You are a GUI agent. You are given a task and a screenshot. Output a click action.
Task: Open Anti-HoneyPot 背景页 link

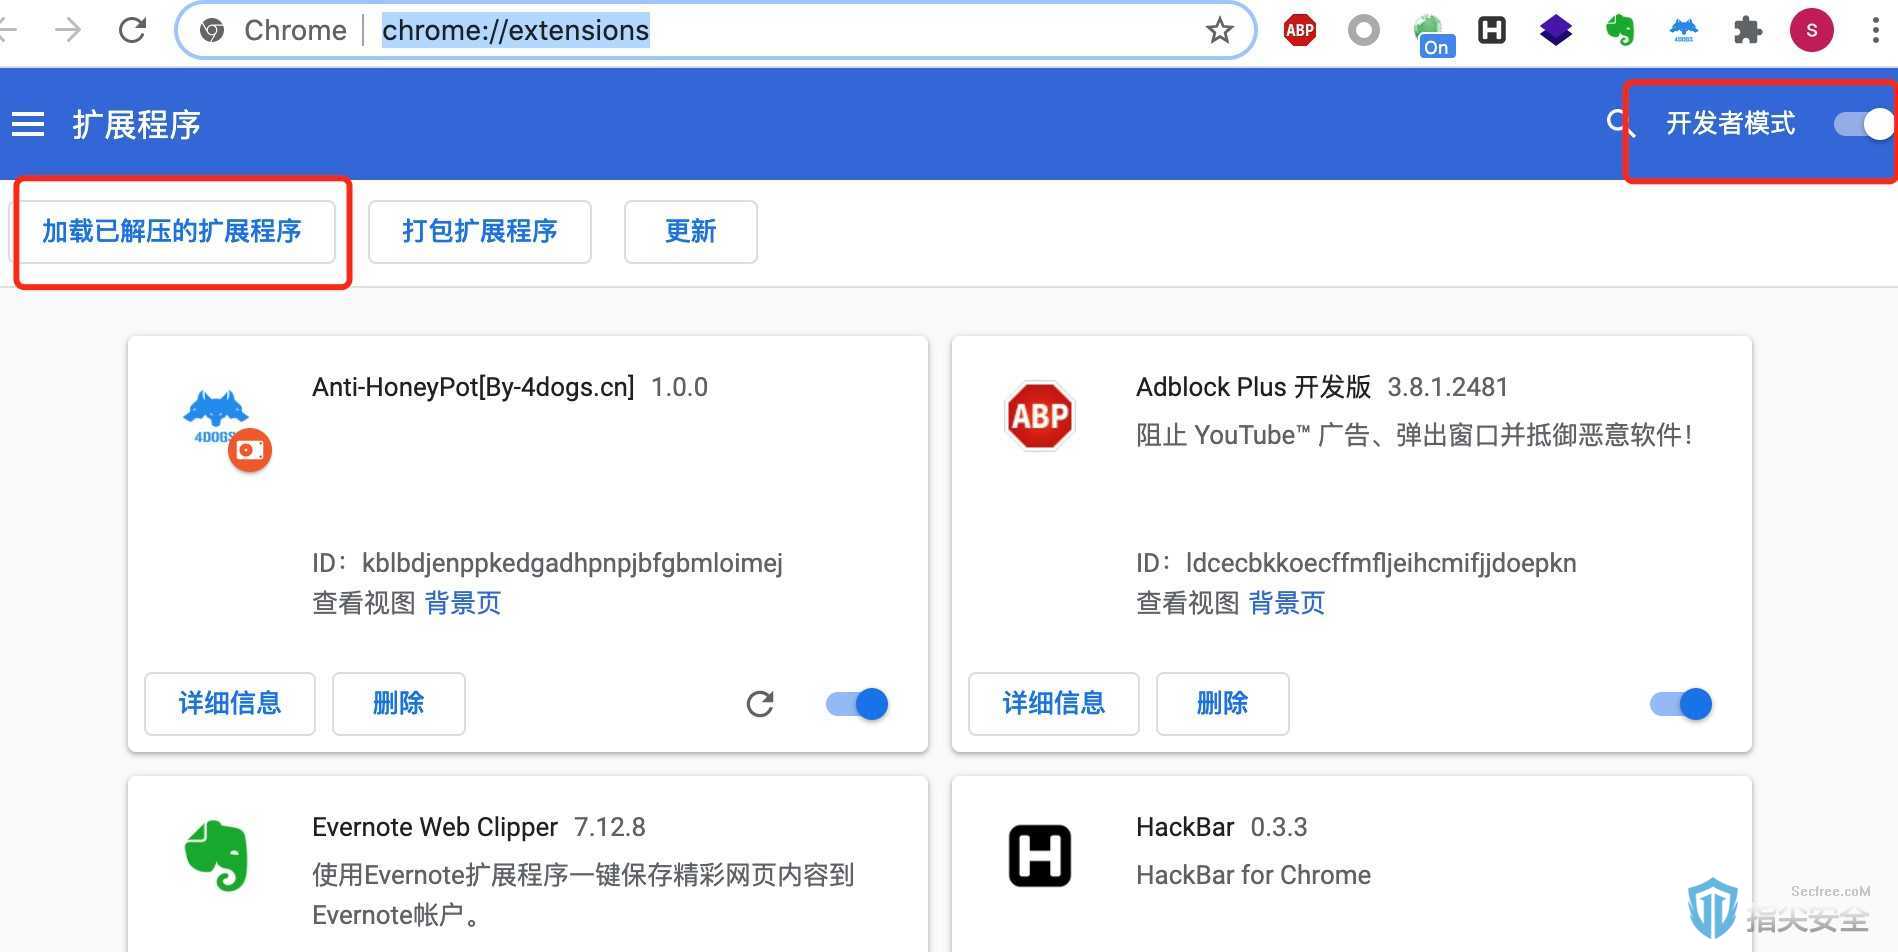[x=463, y=603]
